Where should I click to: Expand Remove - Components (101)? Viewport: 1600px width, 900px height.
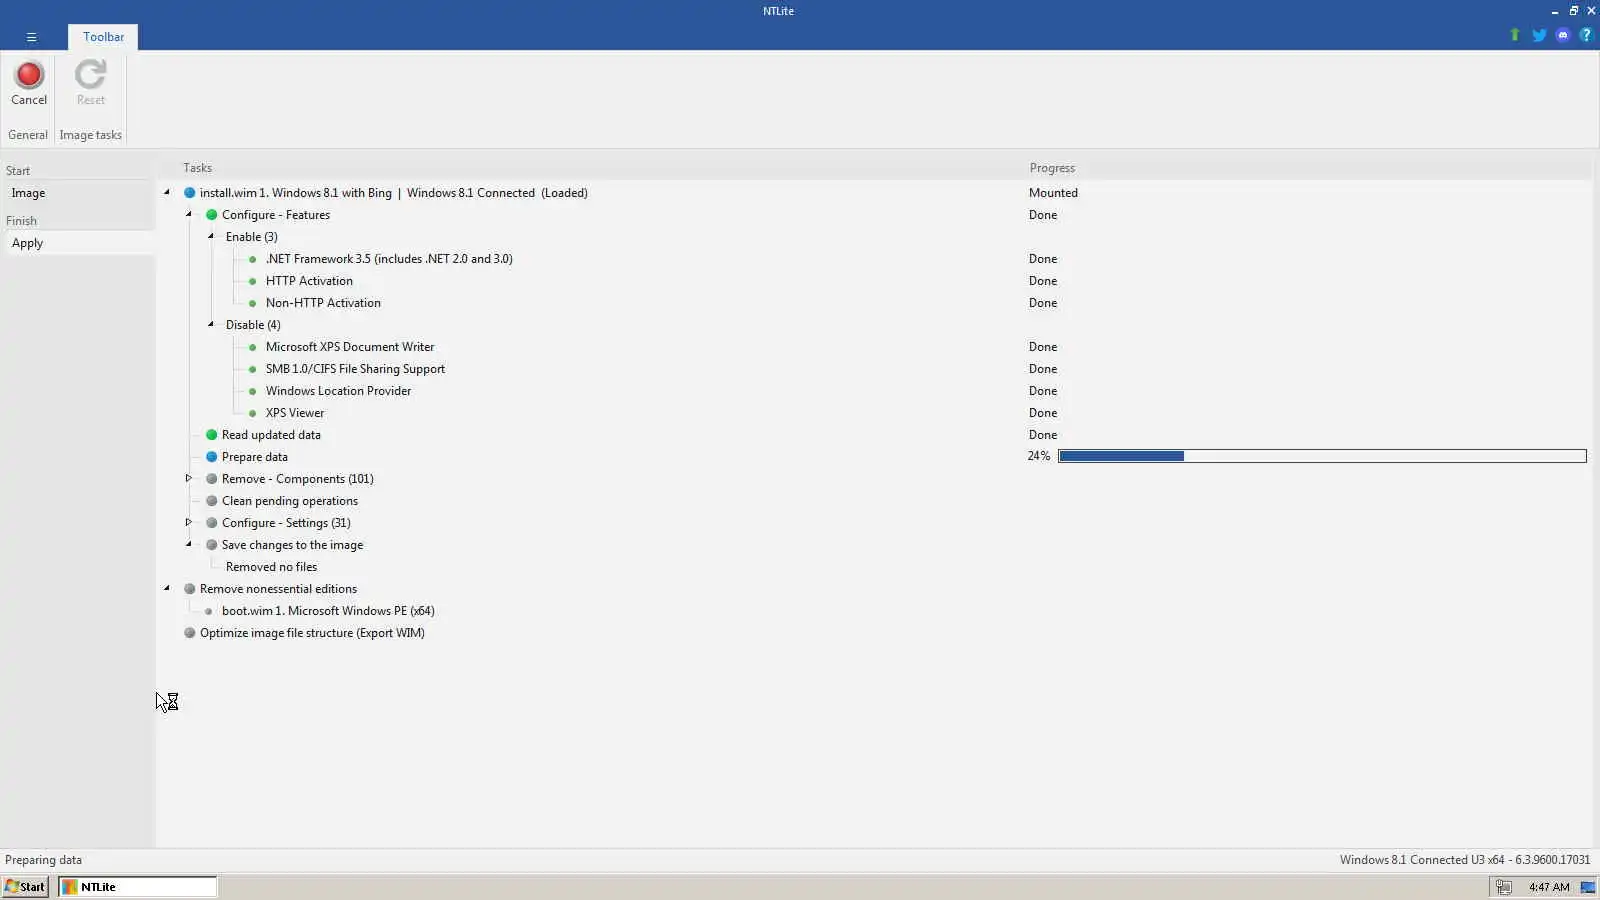pos(188,478)
